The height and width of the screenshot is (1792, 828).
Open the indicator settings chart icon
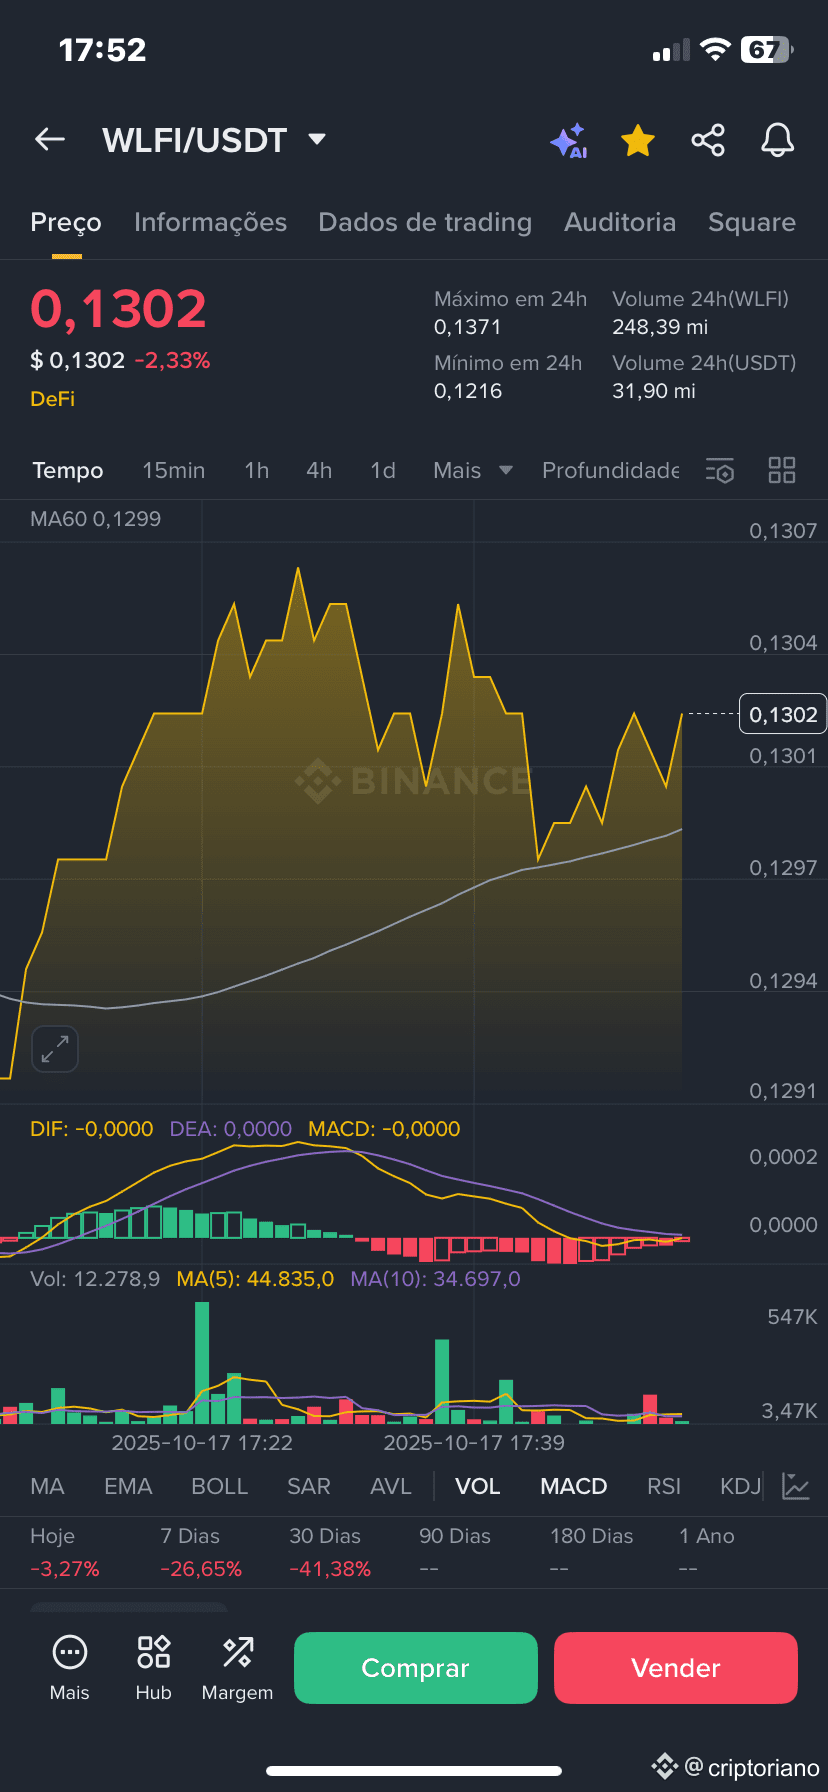(796, 1486)
